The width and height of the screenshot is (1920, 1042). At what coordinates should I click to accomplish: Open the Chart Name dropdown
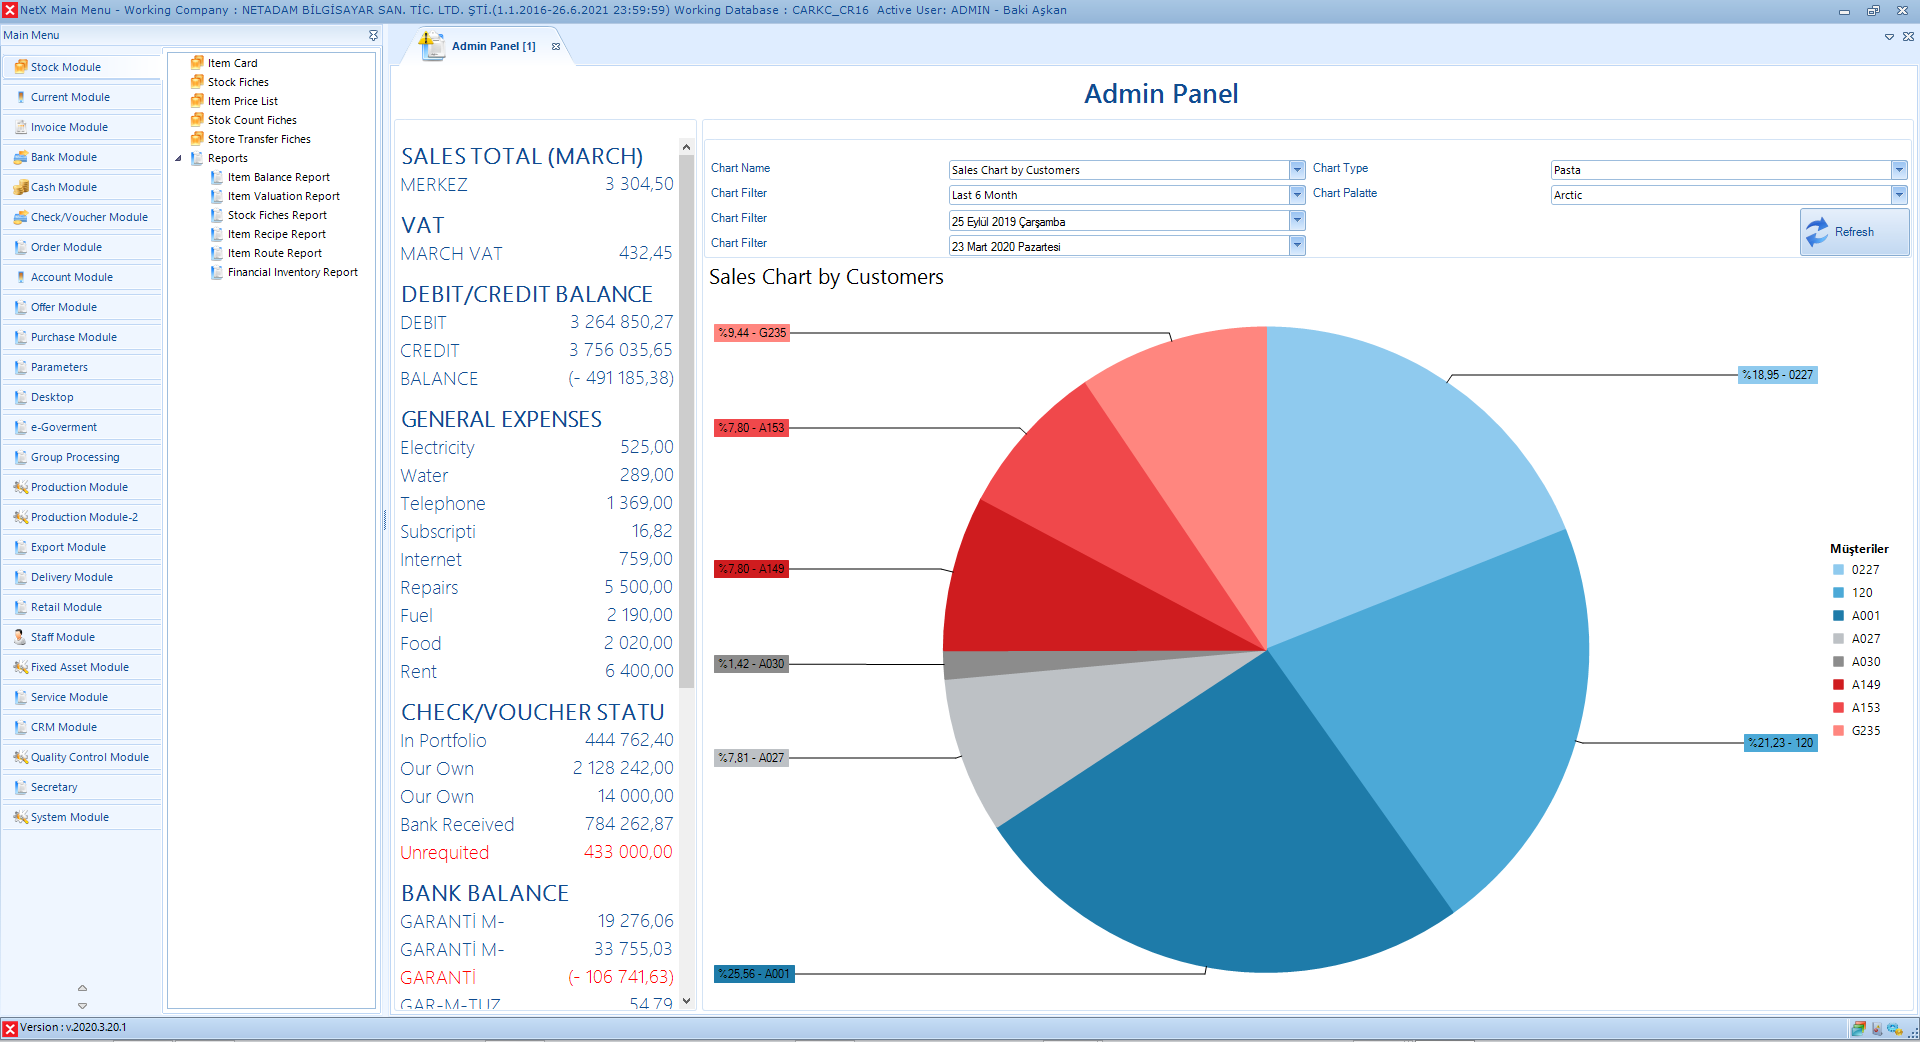(1297, 170)
